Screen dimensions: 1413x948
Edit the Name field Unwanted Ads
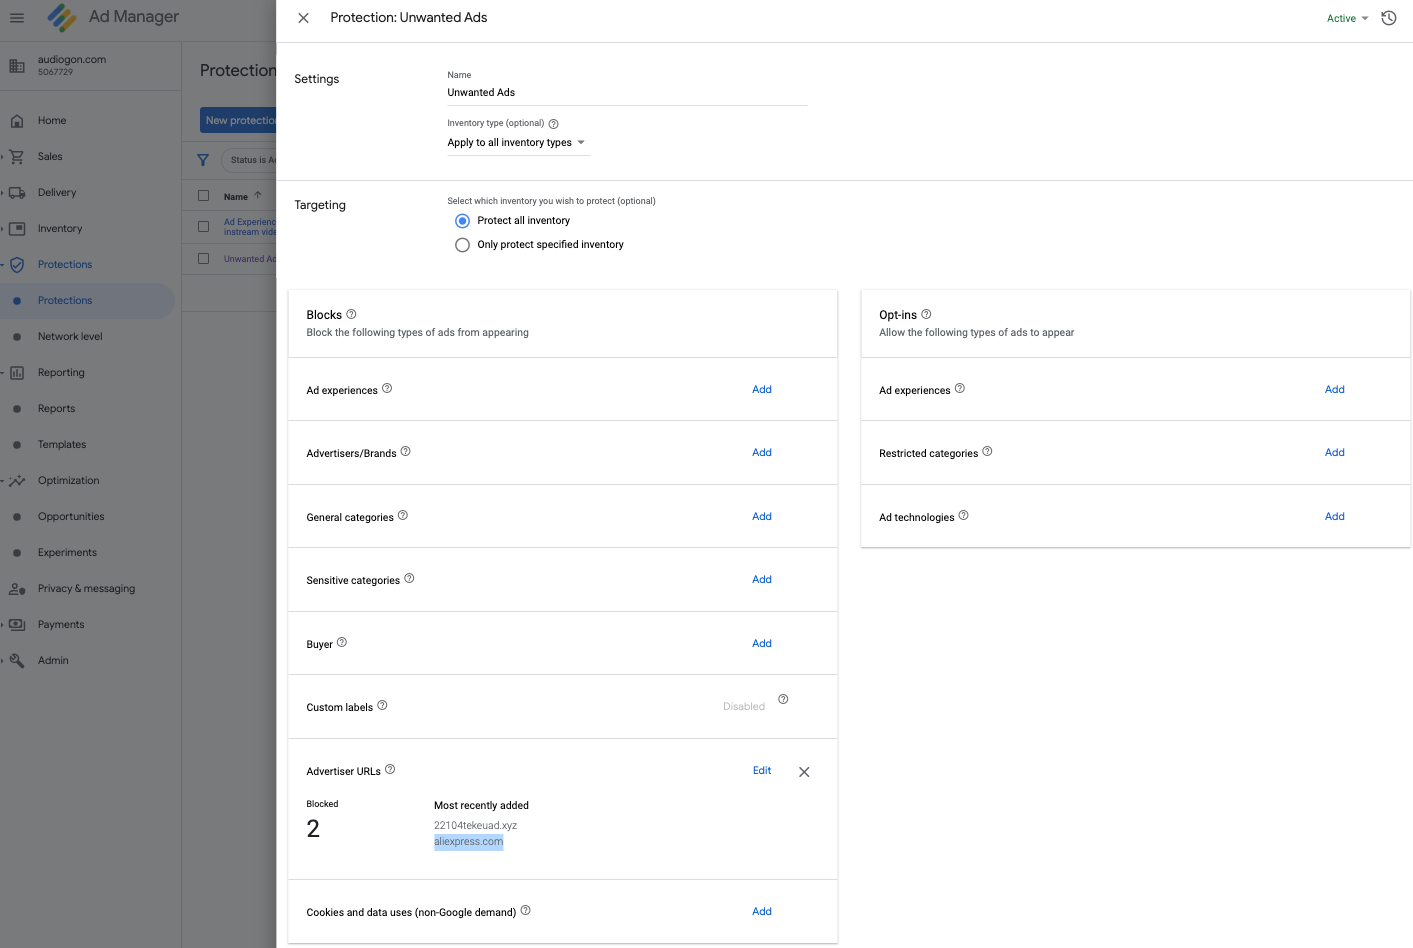click(x=627, y=92)
